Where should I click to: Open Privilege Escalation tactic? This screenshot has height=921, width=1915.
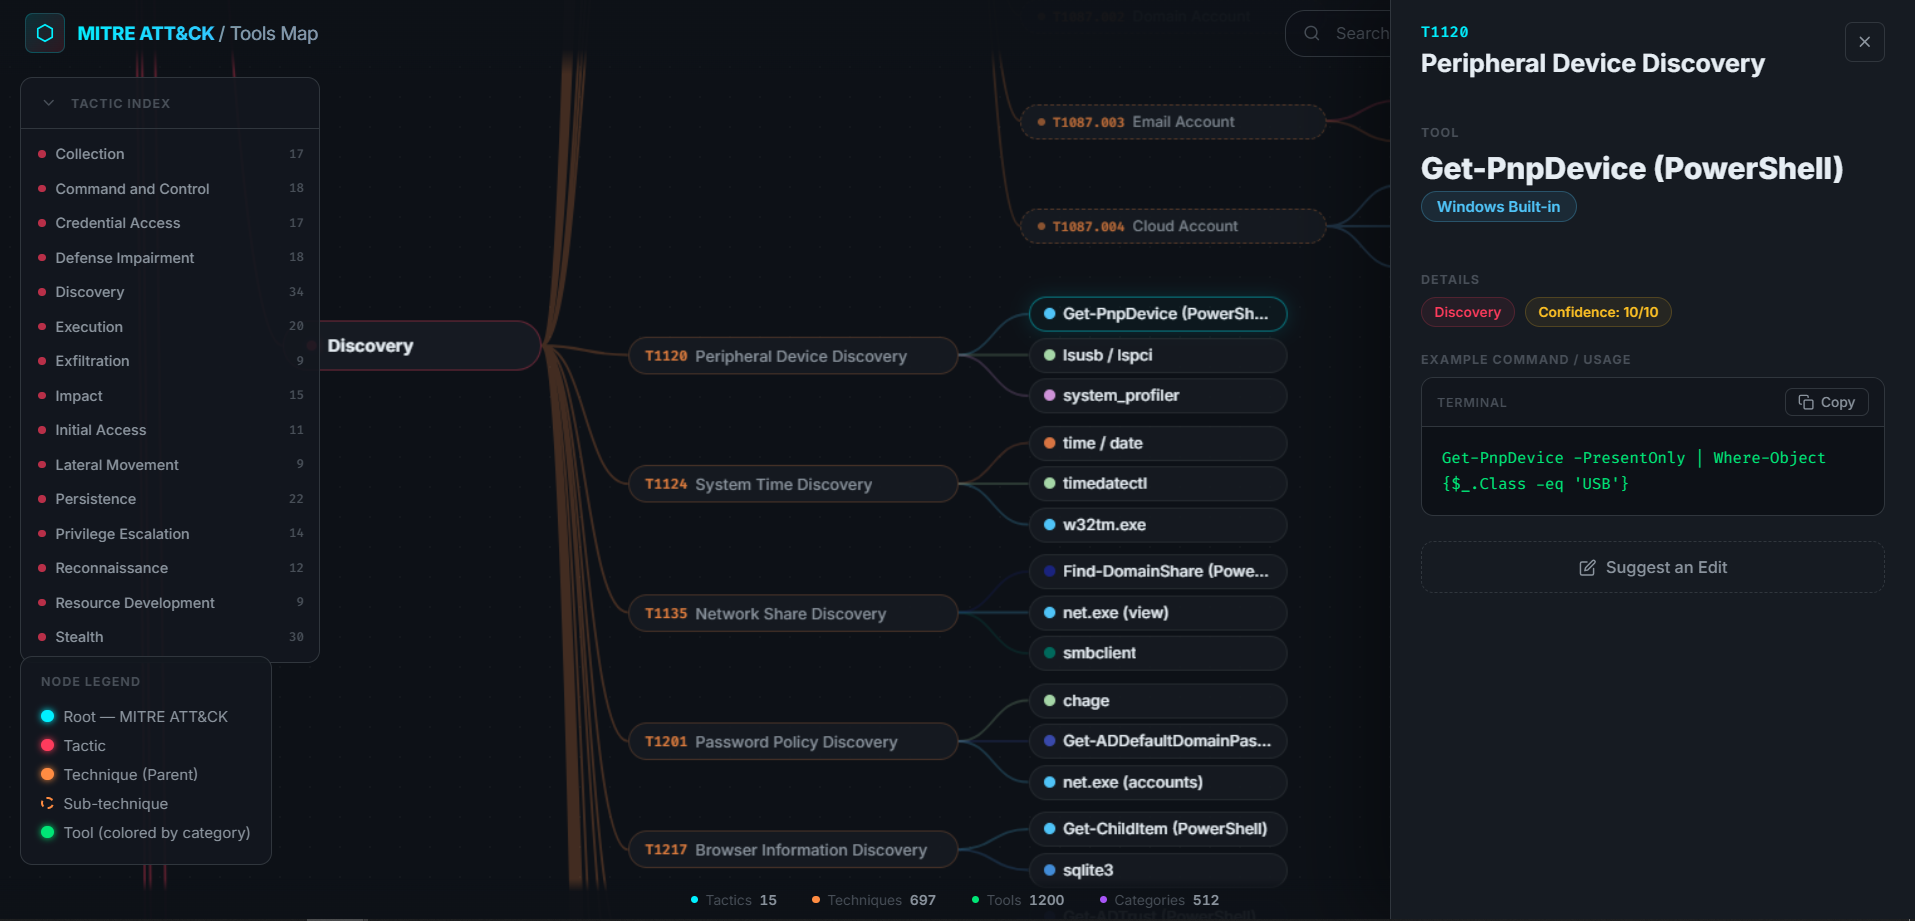coord(170,534)
